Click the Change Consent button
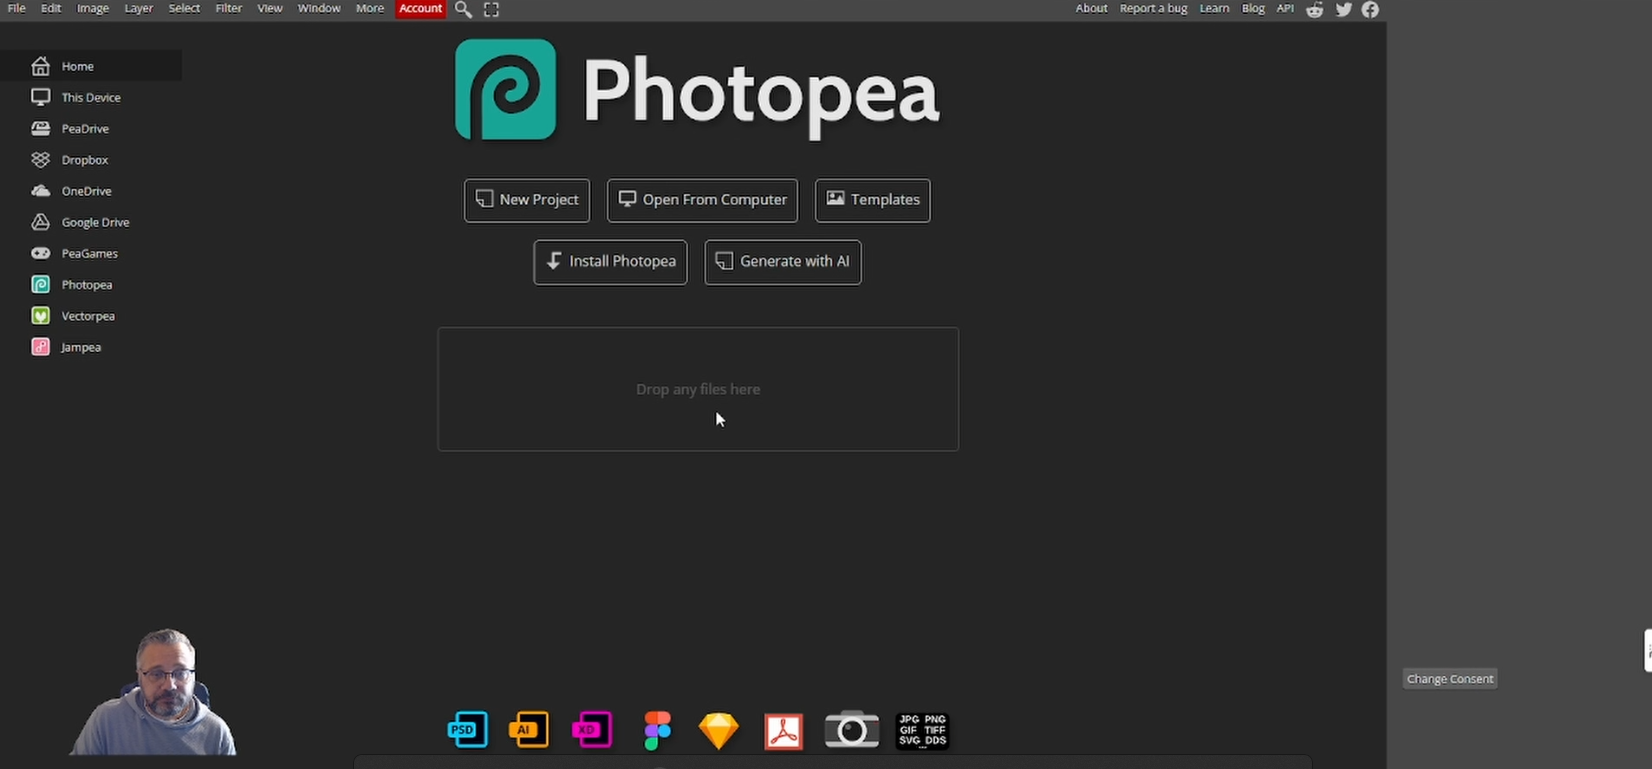The width and height of the screenshot is (1652, 769). 1450,679
